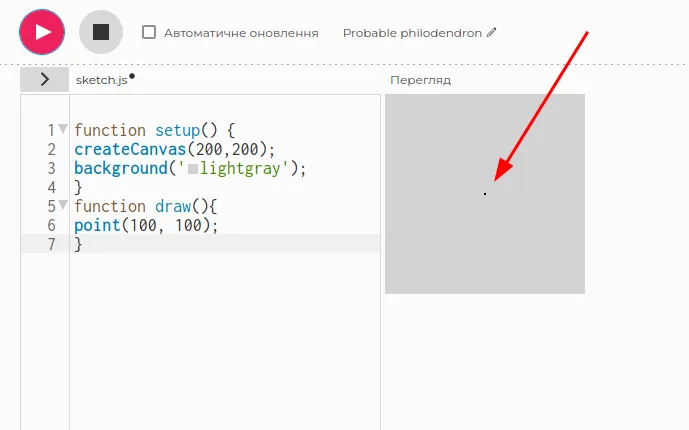Click the black point in the preview canvas

click(x=485, y=194)
